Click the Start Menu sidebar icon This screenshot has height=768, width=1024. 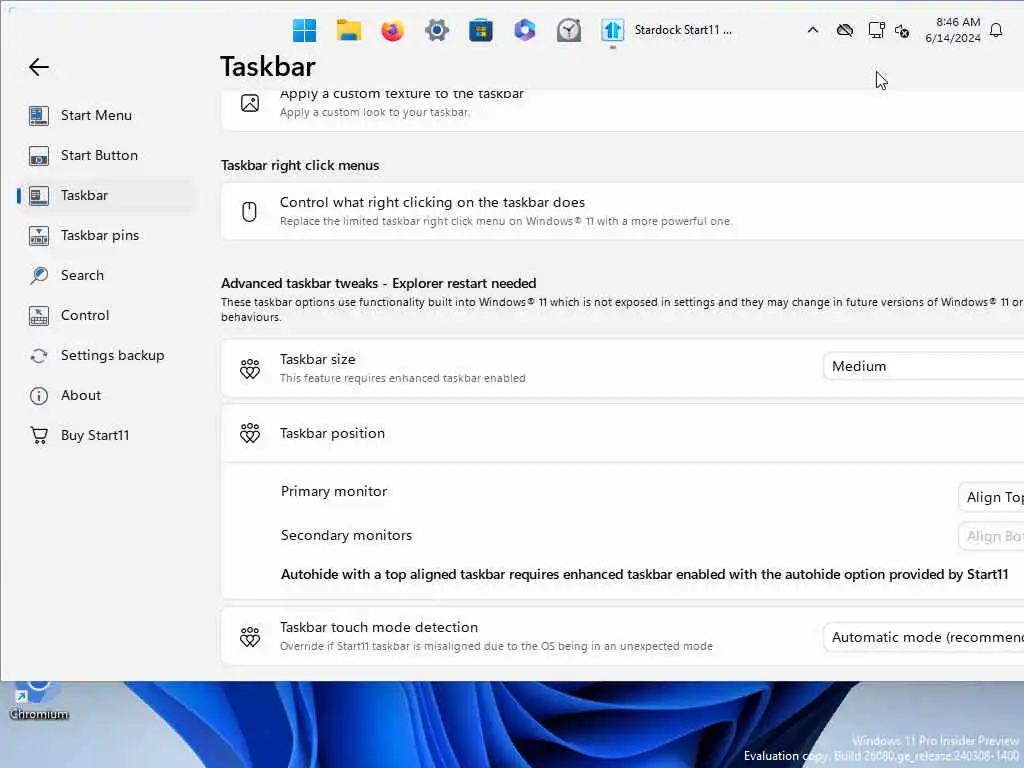click(x=39, y=116)
